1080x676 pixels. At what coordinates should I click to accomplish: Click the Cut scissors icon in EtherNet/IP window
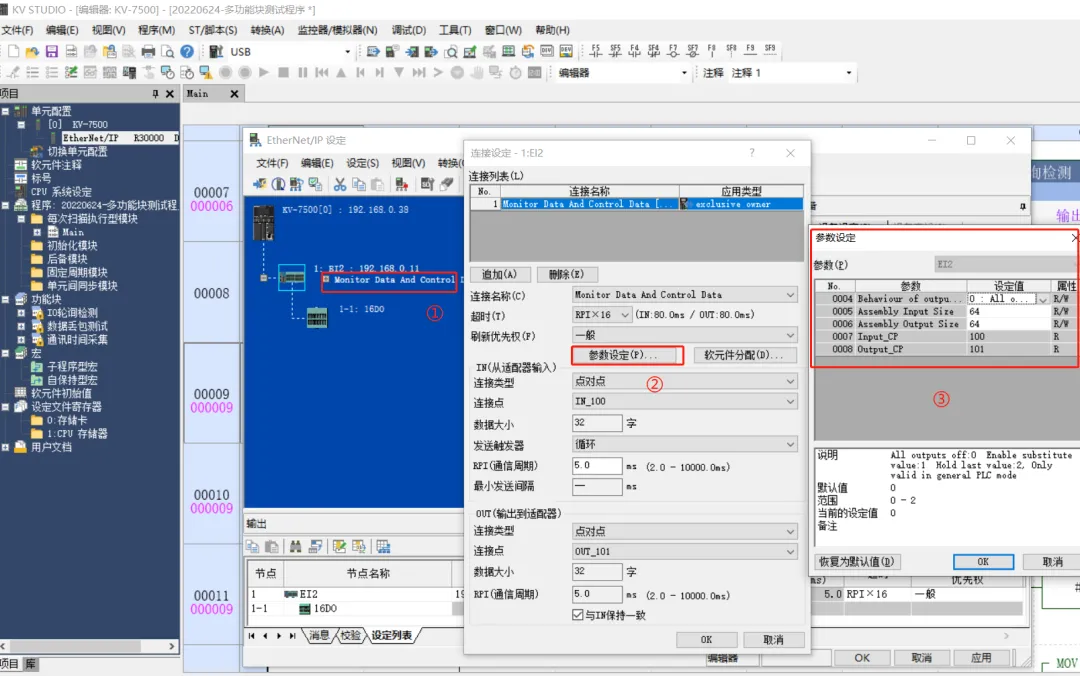pyautogui.click(x=340, y=184)
